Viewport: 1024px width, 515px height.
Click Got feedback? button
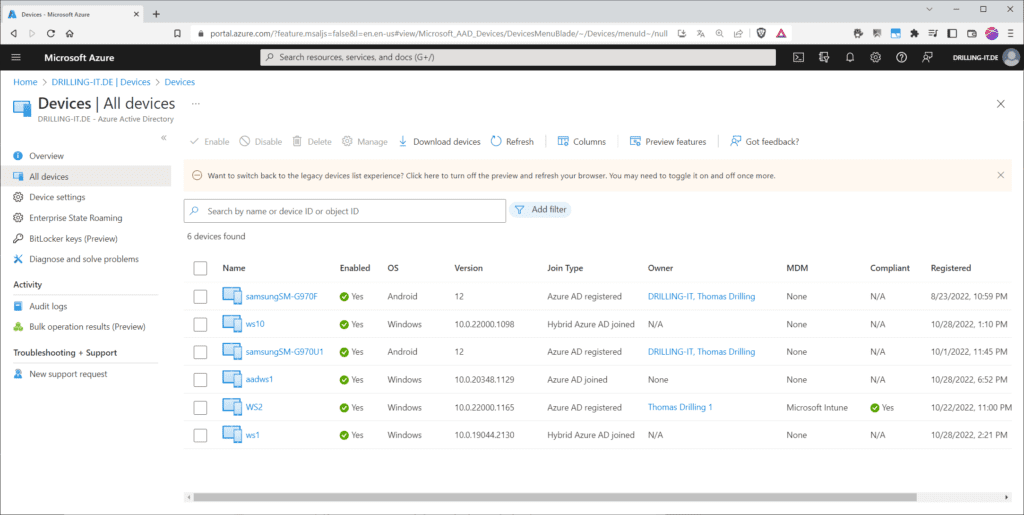[765, 142]
